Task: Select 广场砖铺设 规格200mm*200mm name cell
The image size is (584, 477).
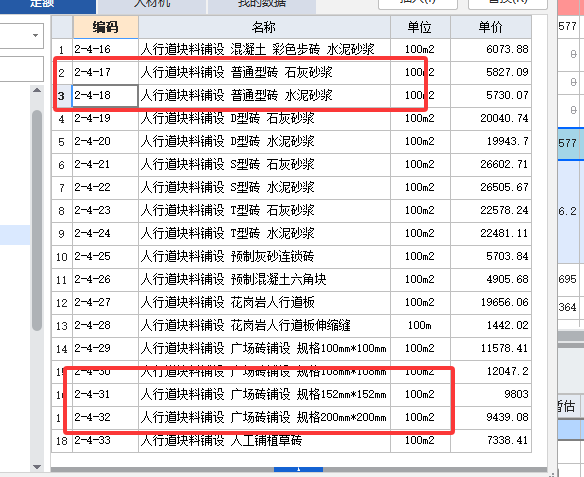Action: click(x=264, y=417)
